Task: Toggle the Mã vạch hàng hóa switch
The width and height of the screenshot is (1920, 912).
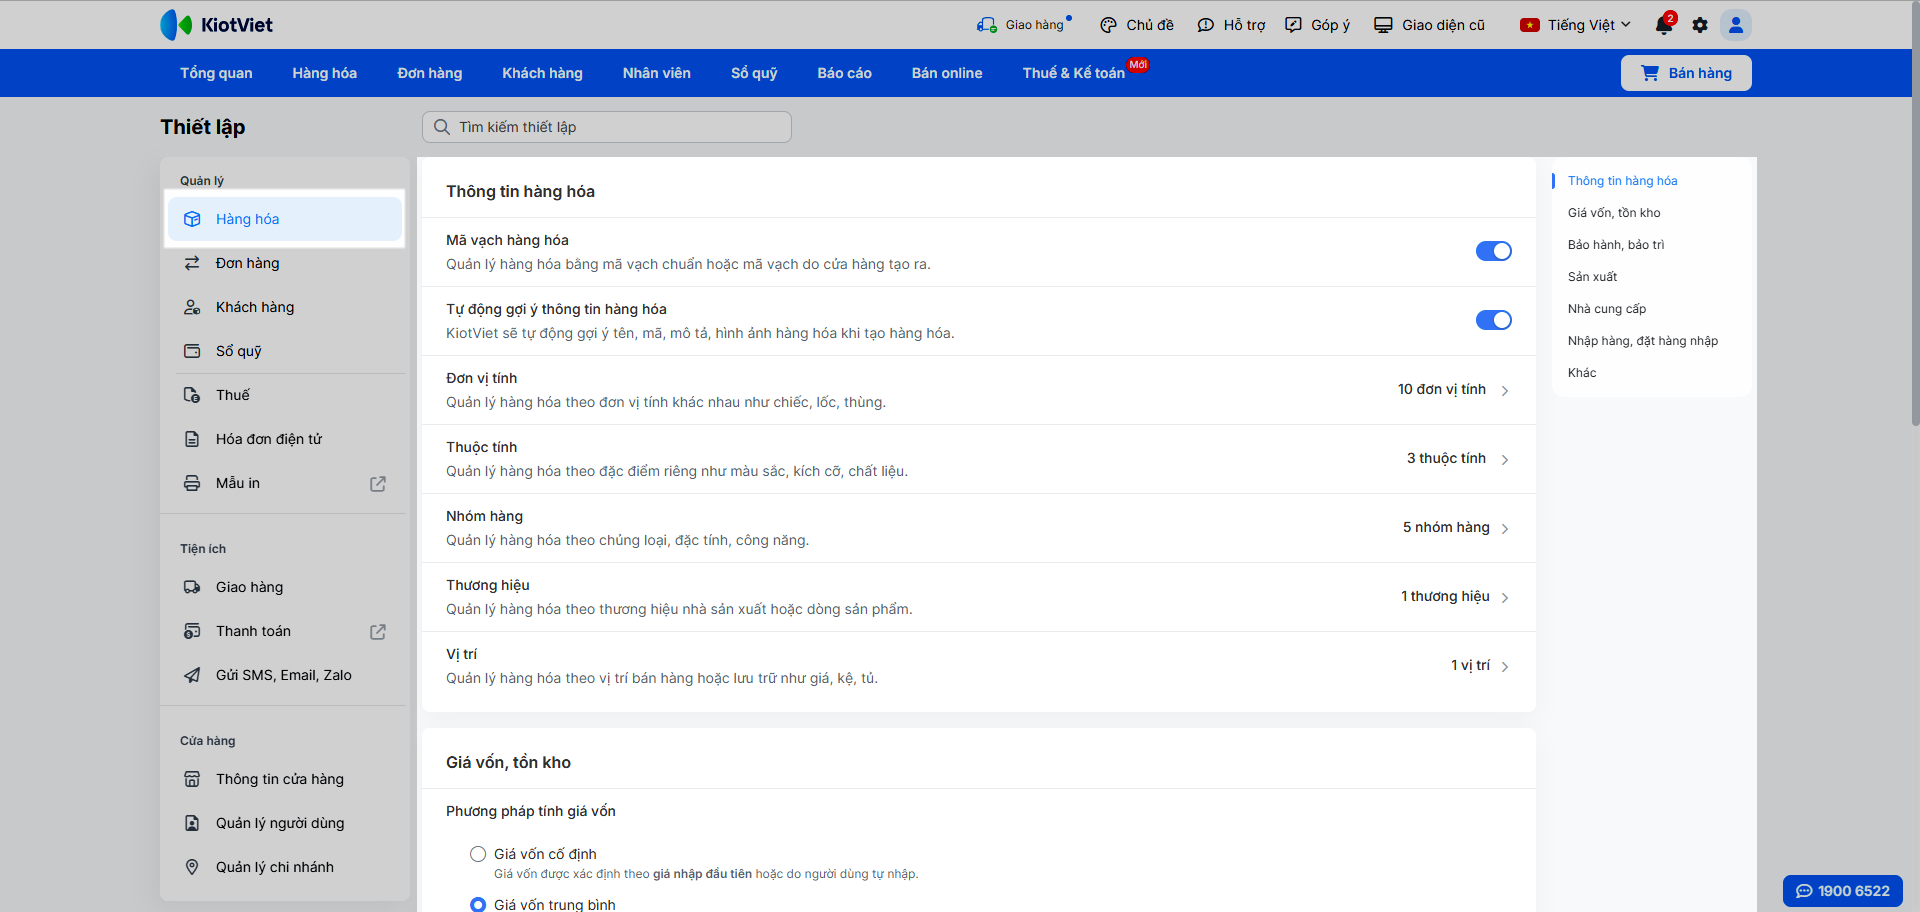Action: [x=1494, y=251]
